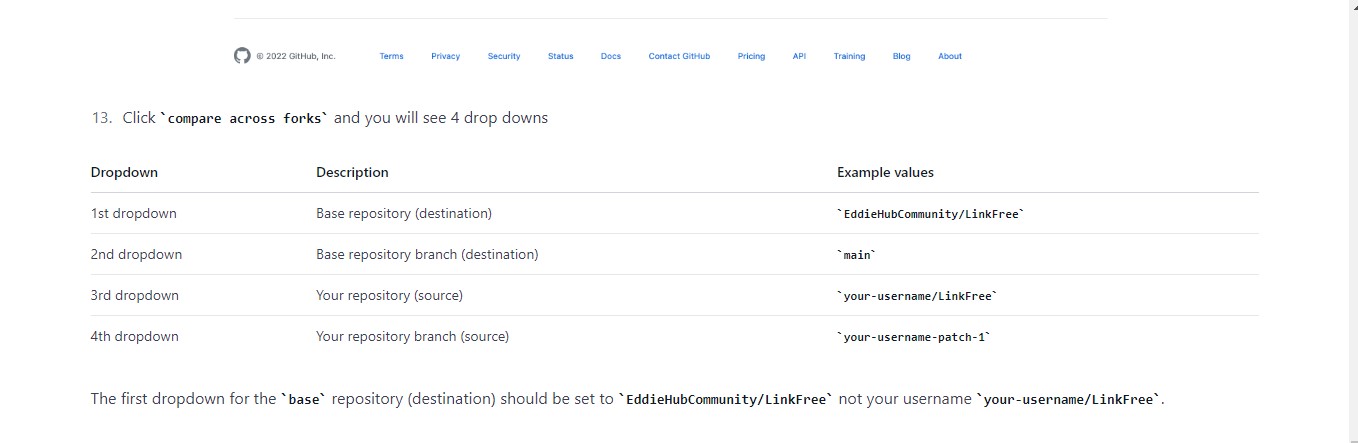Click the 'your-username/LinkFree' example value in table
Image resolution: width=1358 pixels, height=443 pixels.
[917, 296]
